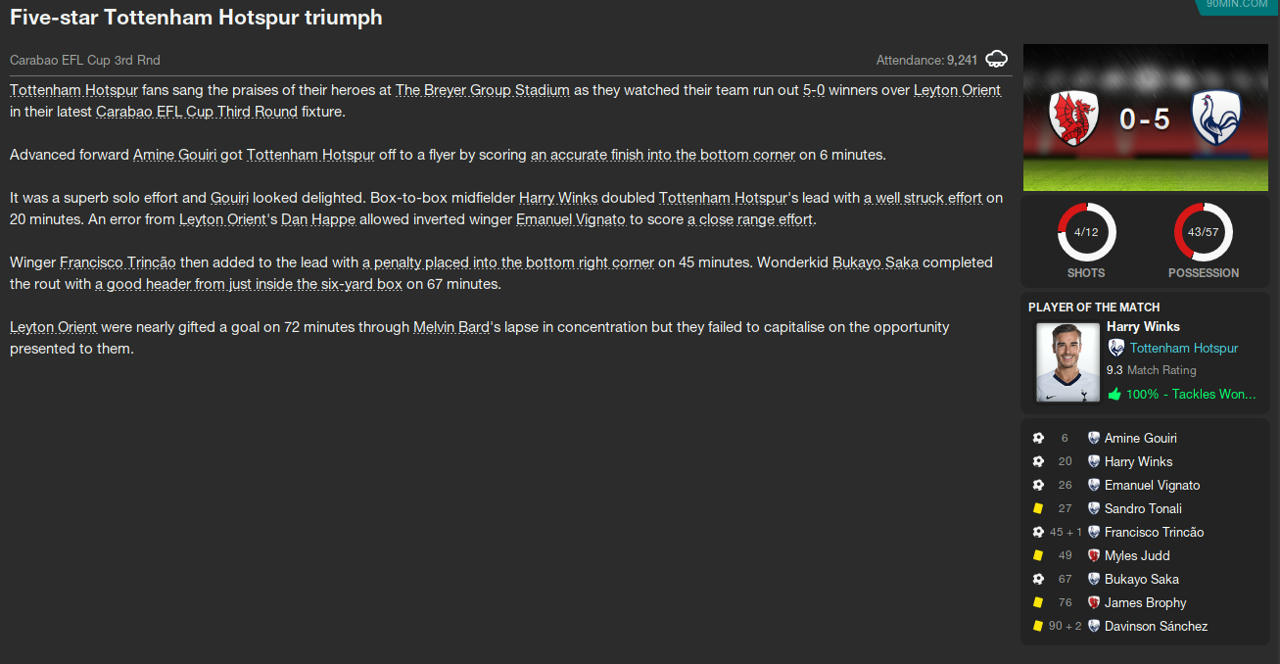The image size is (1280, 664).
Task: Click the goal ball icon beside Bukayo Saka
Action: pos(1038,579)
